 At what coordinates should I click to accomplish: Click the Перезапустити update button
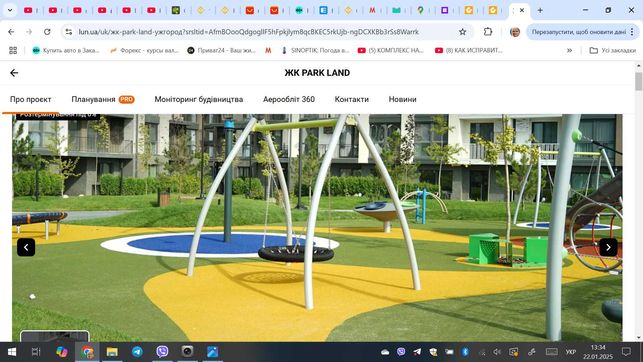[578, 32]
